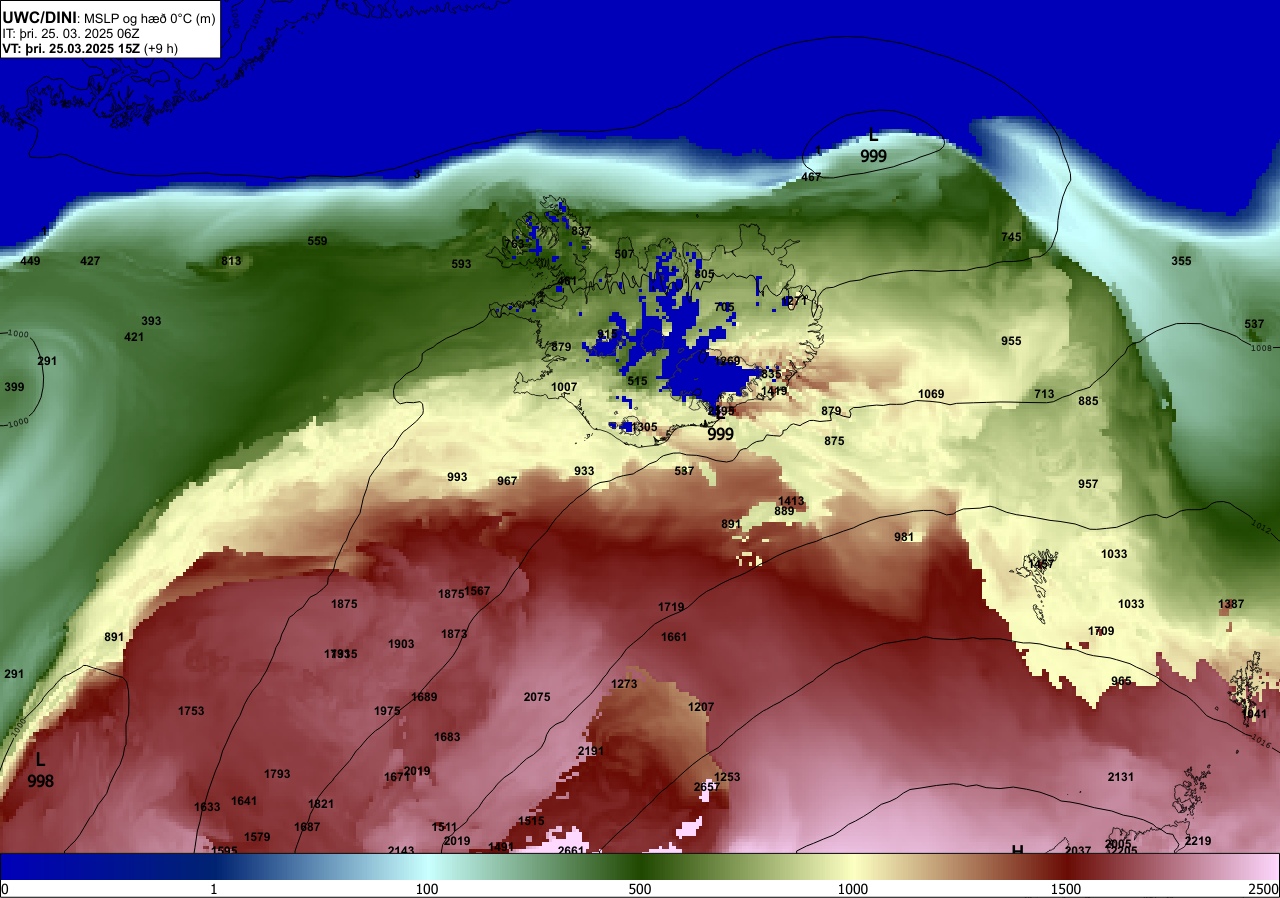Image resolution: width=1280 pixels, height=898 pixels.
Task: Click the height value 1821
Action: click(x=321, y=804)
